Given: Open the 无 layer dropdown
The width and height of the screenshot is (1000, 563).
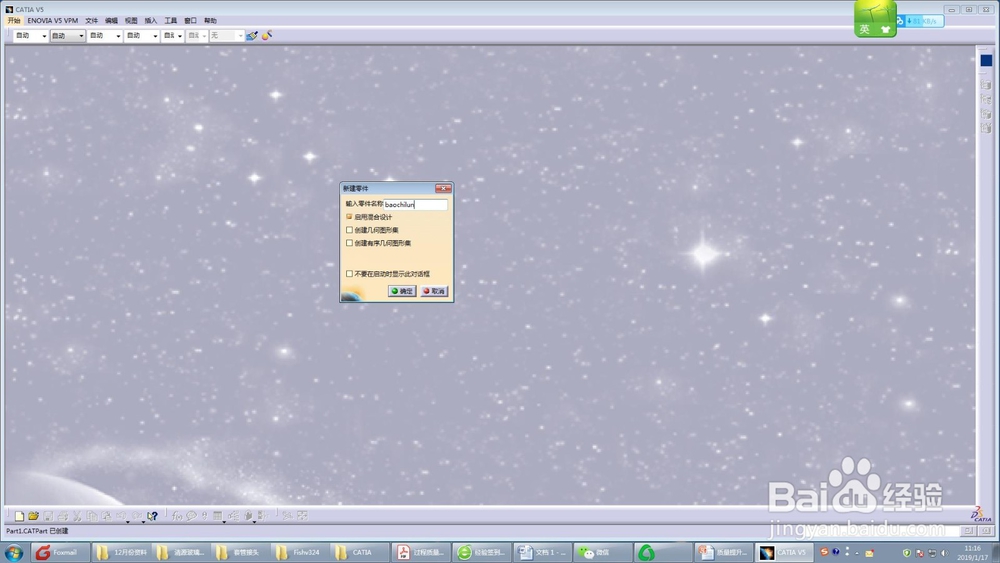Looking at the screenshot, I should [x=227, y=36].
